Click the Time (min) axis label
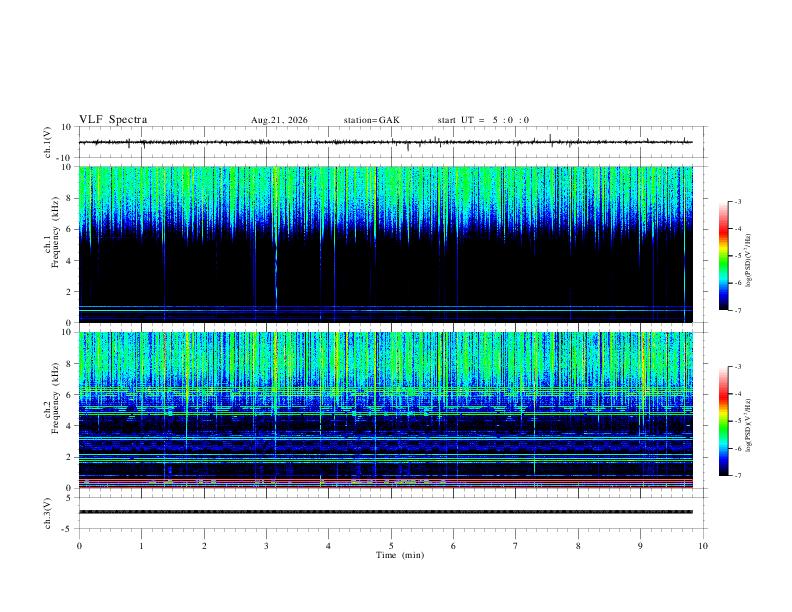Image resolution: width=792 pixels, height=612 pixels. [x=400, y=555]
